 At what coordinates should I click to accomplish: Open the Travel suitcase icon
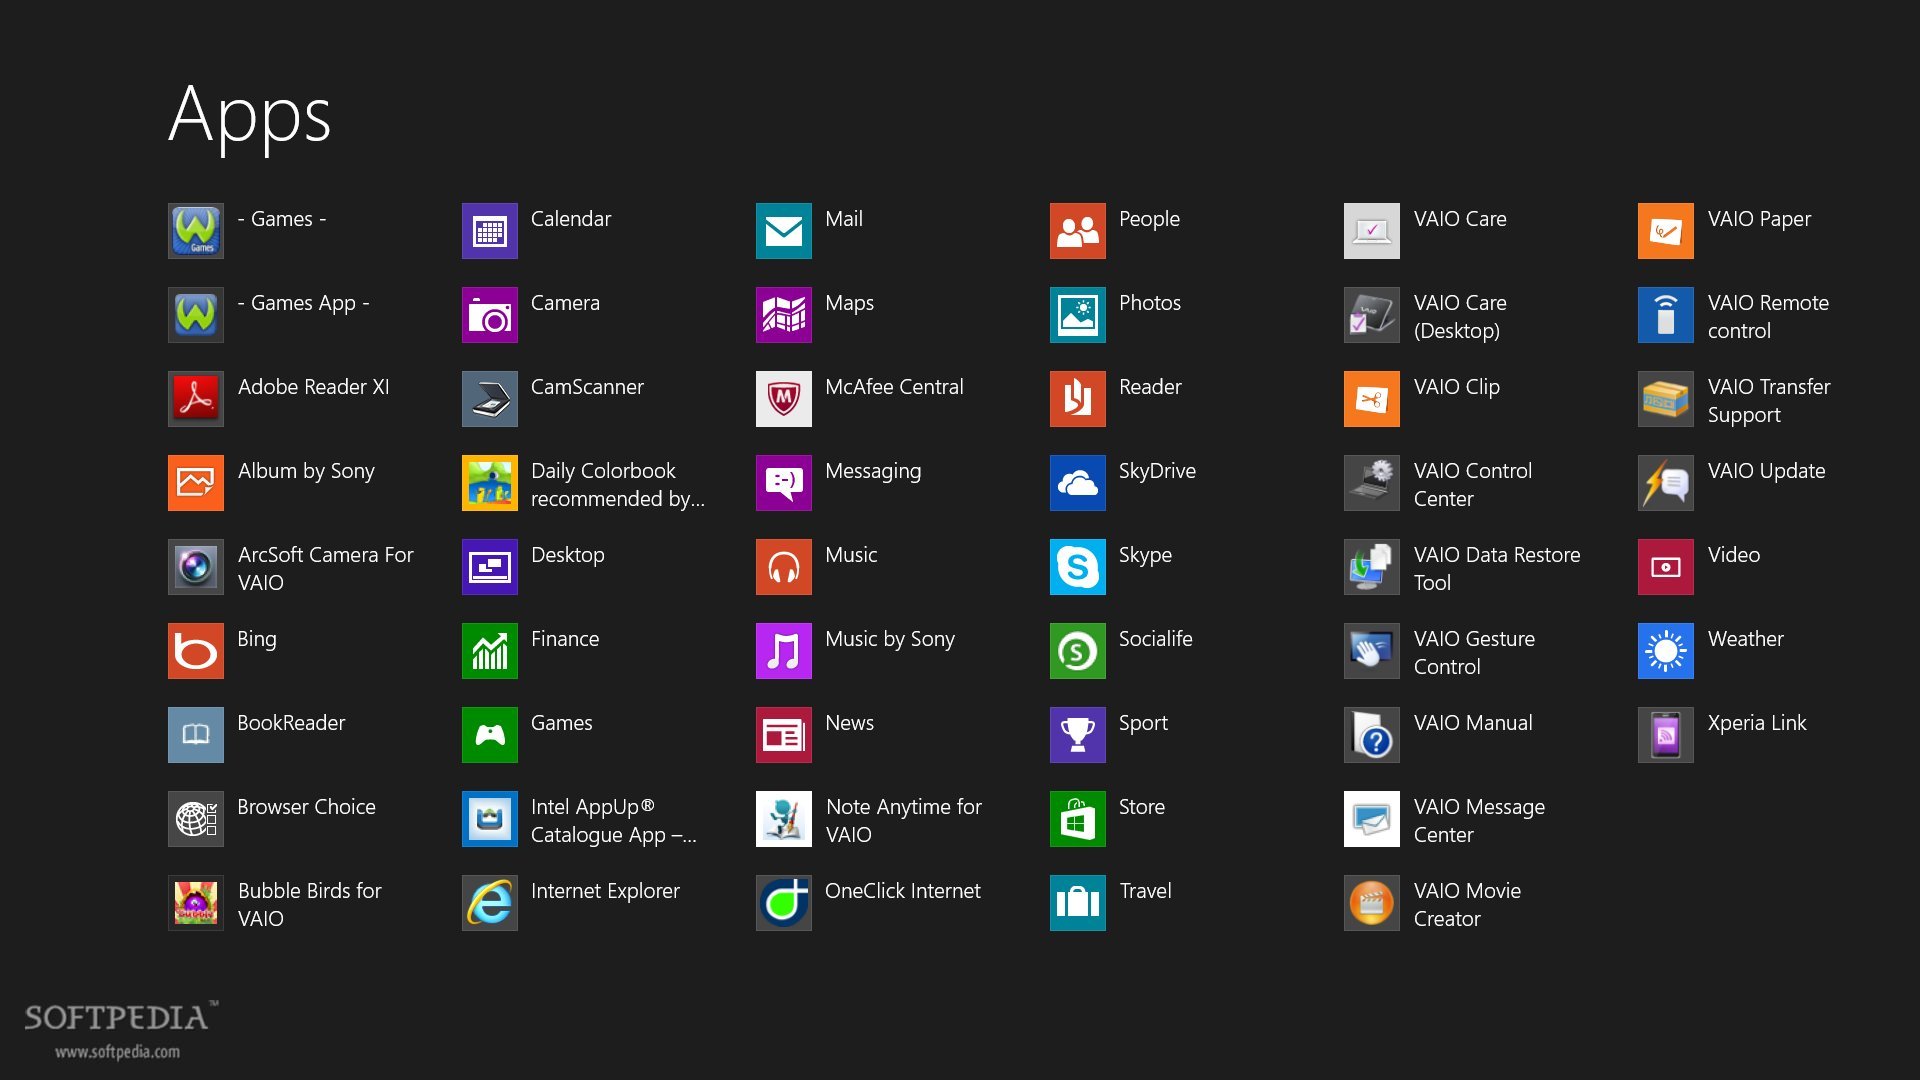(x=1078, y=903)
